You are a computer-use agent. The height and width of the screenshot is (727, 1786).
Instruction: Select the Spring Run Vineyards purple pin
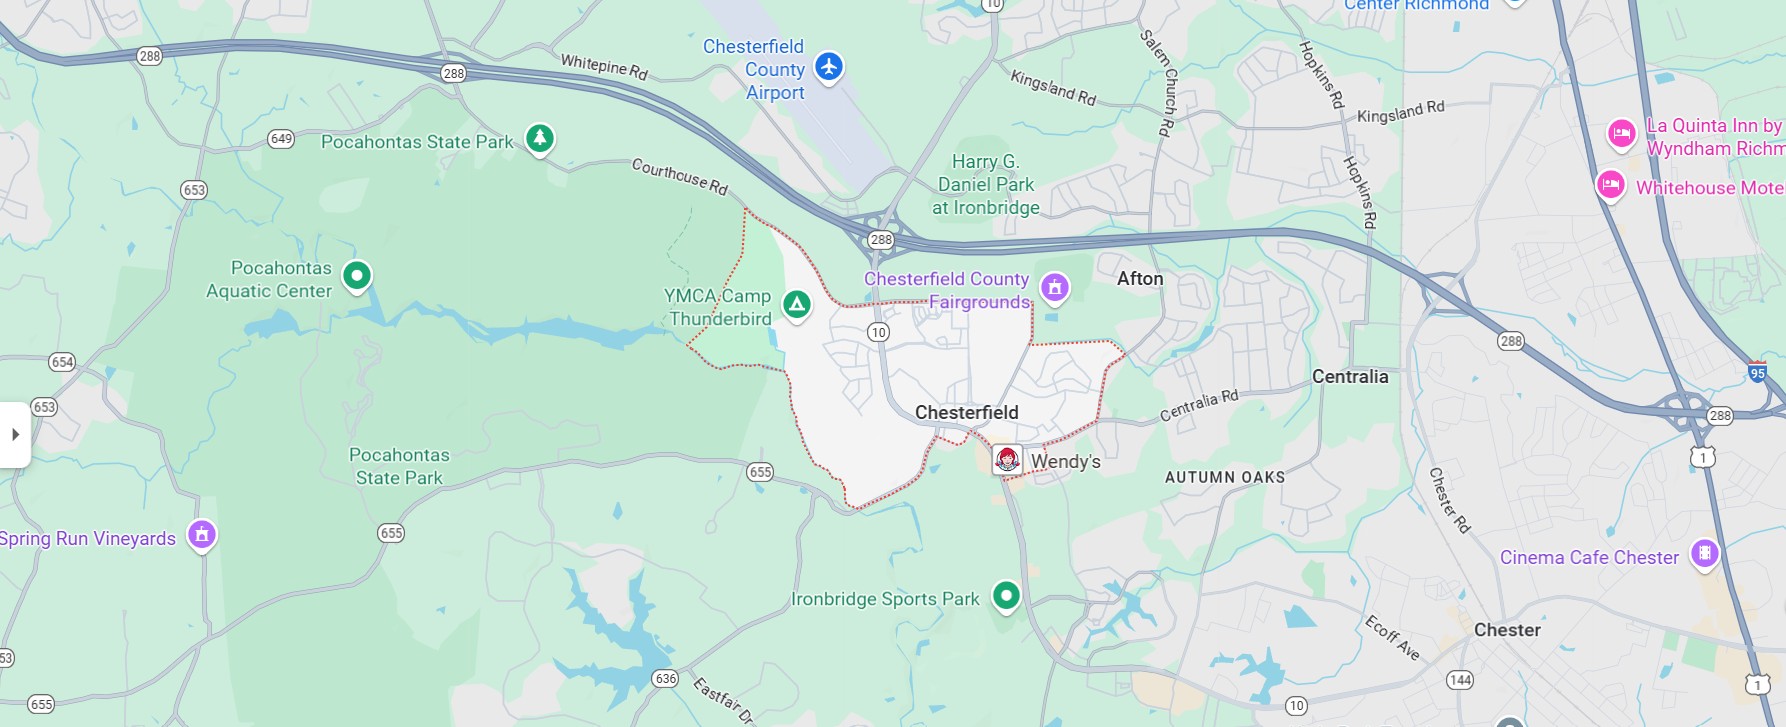click(202, 535)
